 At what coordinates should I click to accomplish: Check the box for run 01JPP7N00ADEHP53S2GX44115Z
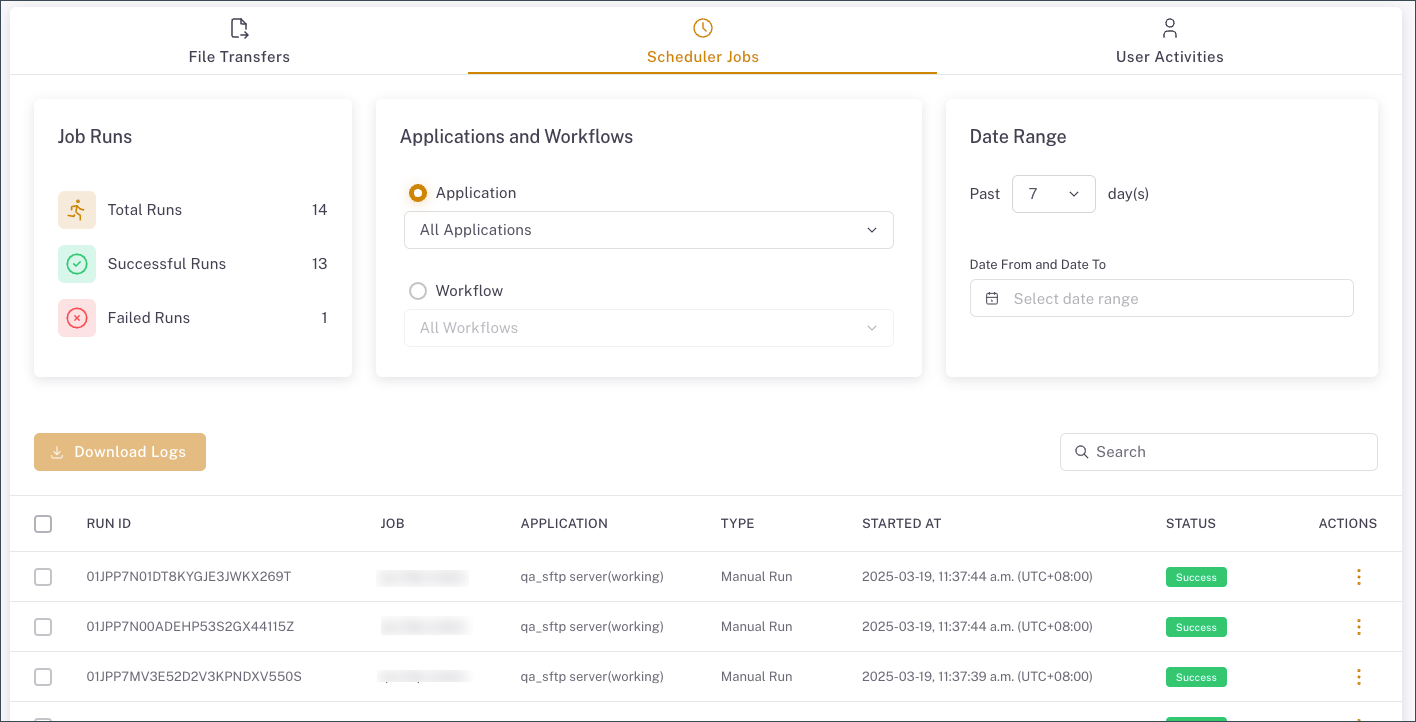43,627
